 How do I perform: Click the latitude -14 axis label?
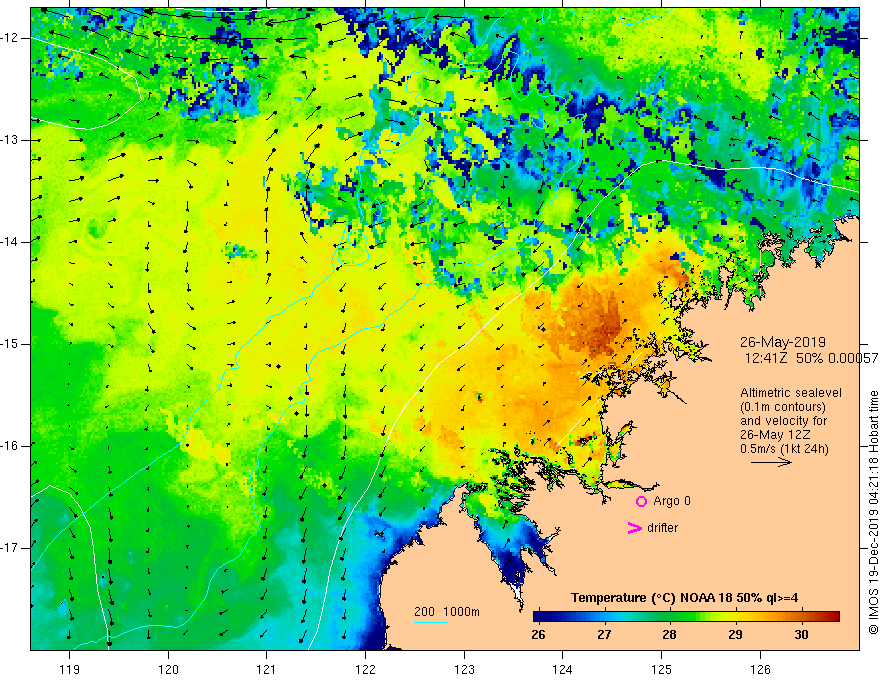11,242
